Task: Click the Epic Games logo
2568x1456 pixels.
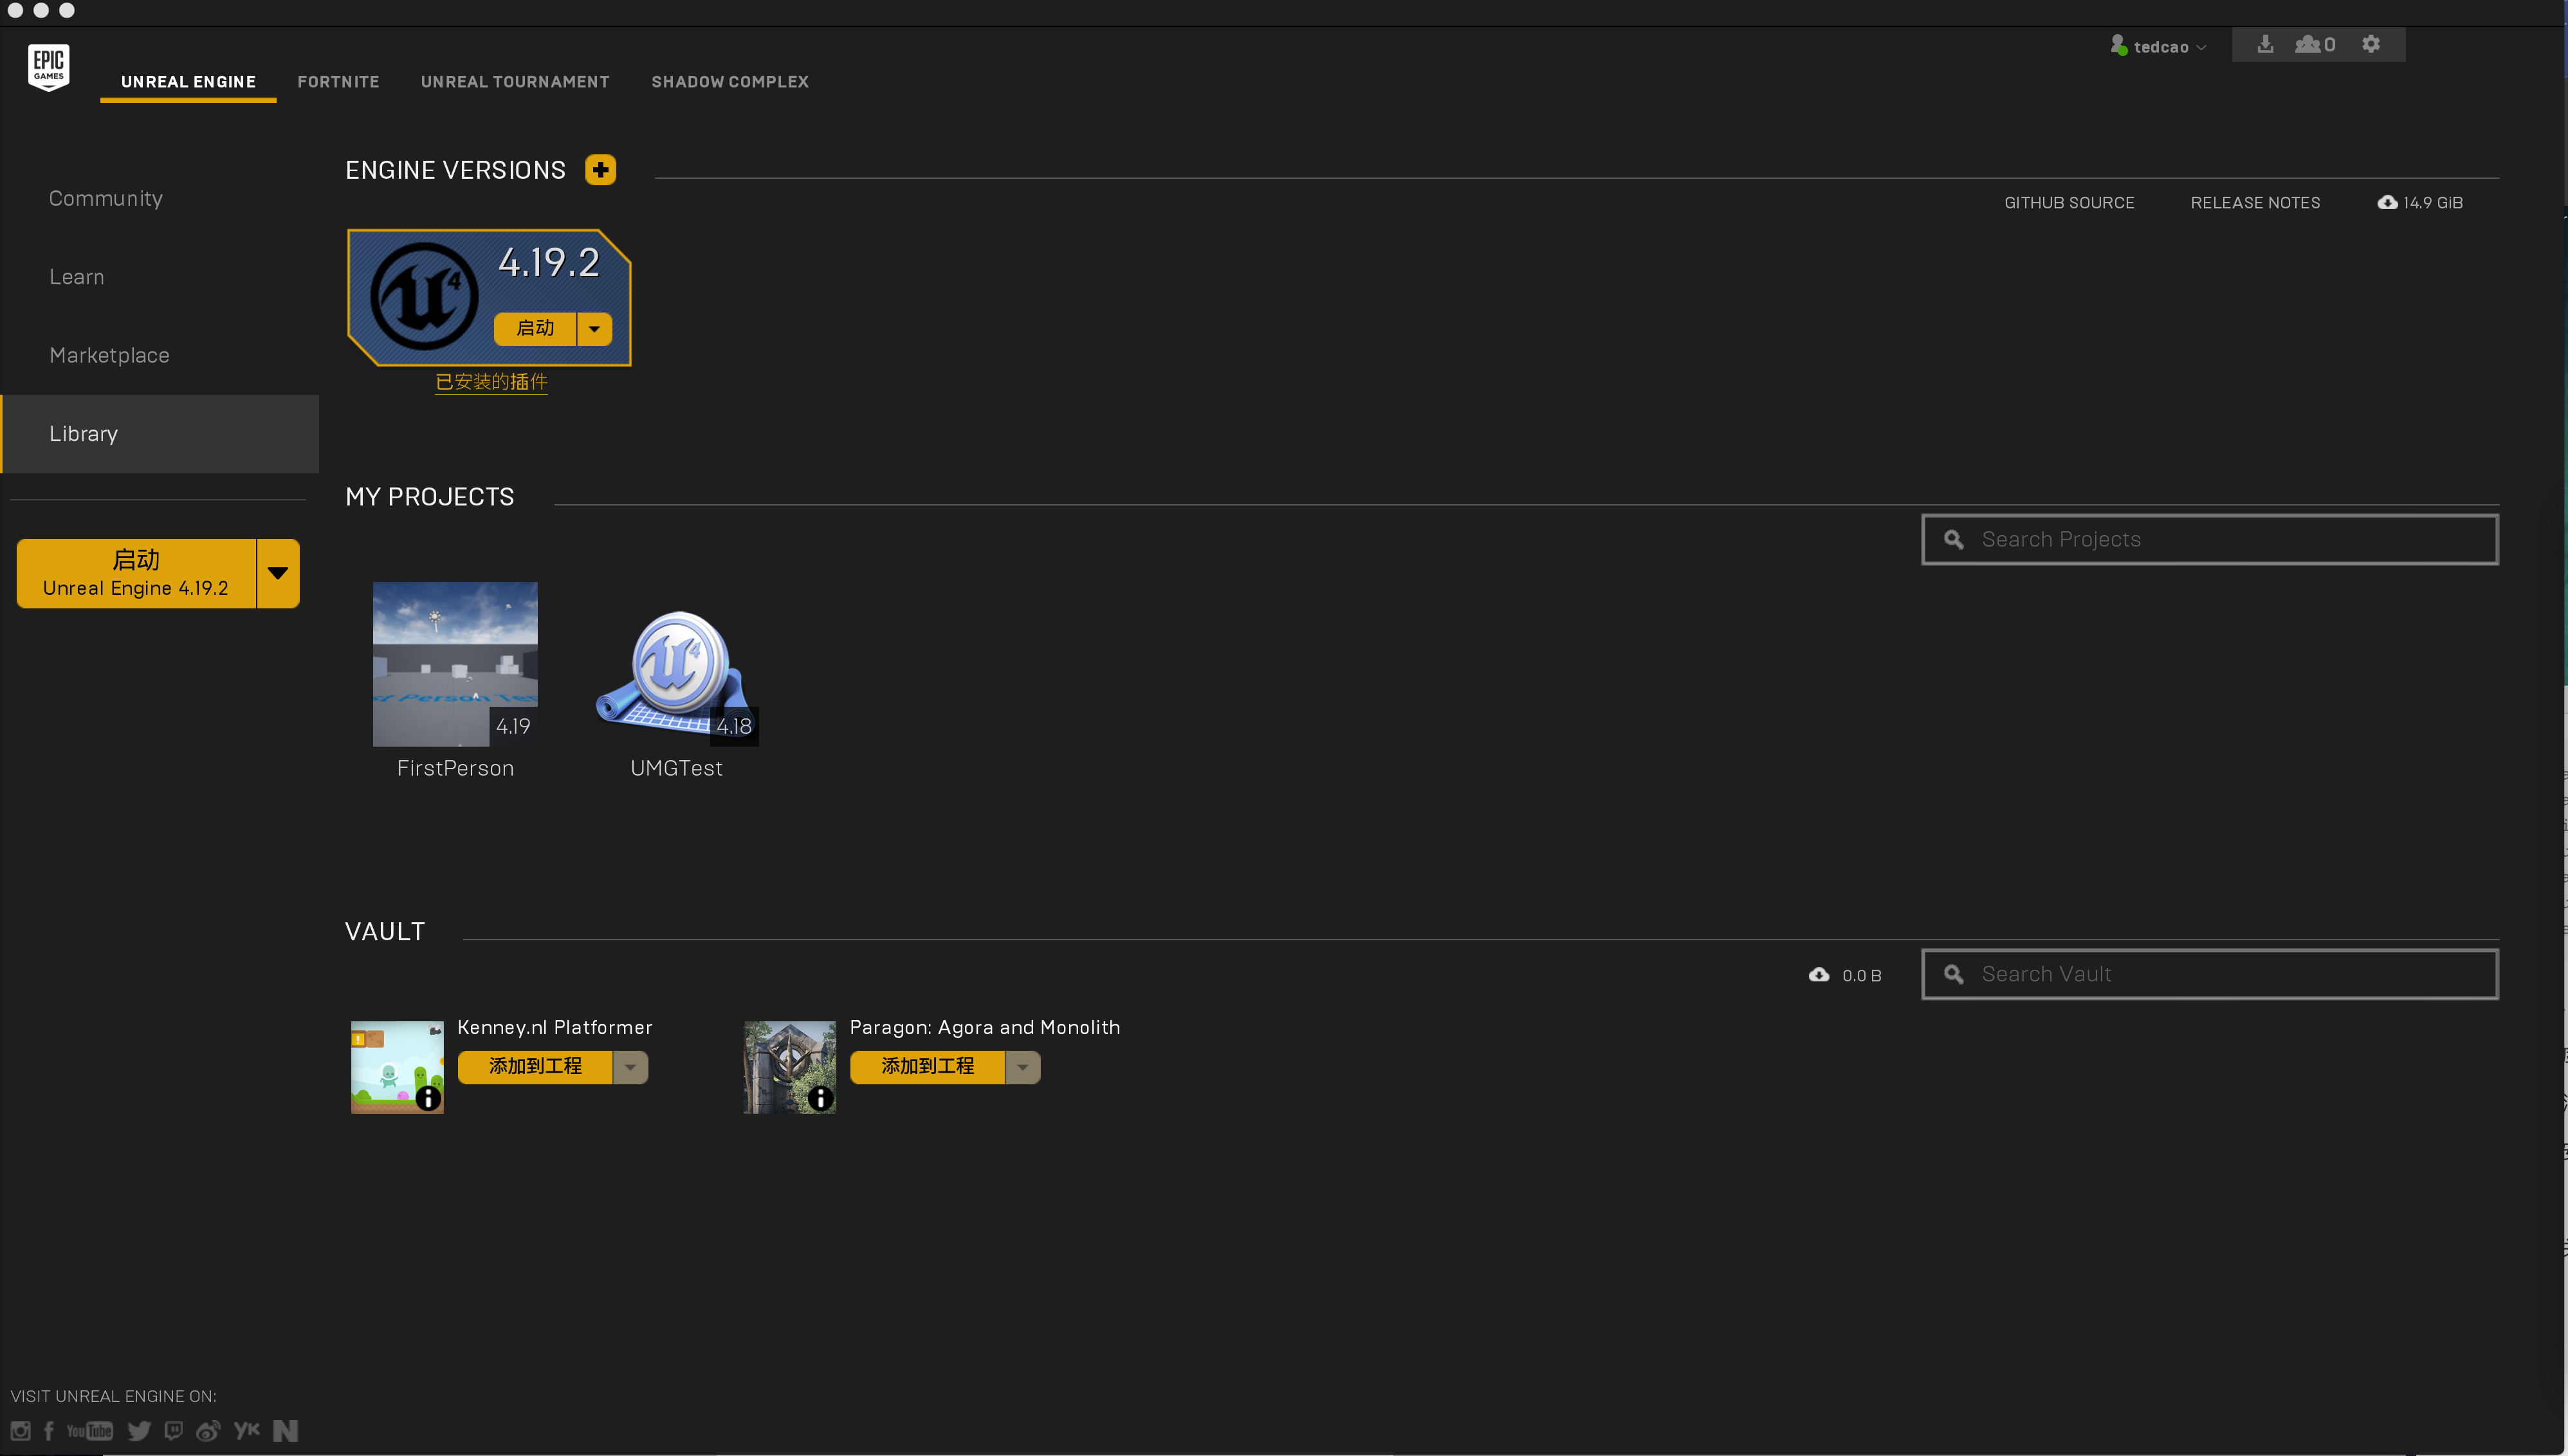Action: point(48,68)
